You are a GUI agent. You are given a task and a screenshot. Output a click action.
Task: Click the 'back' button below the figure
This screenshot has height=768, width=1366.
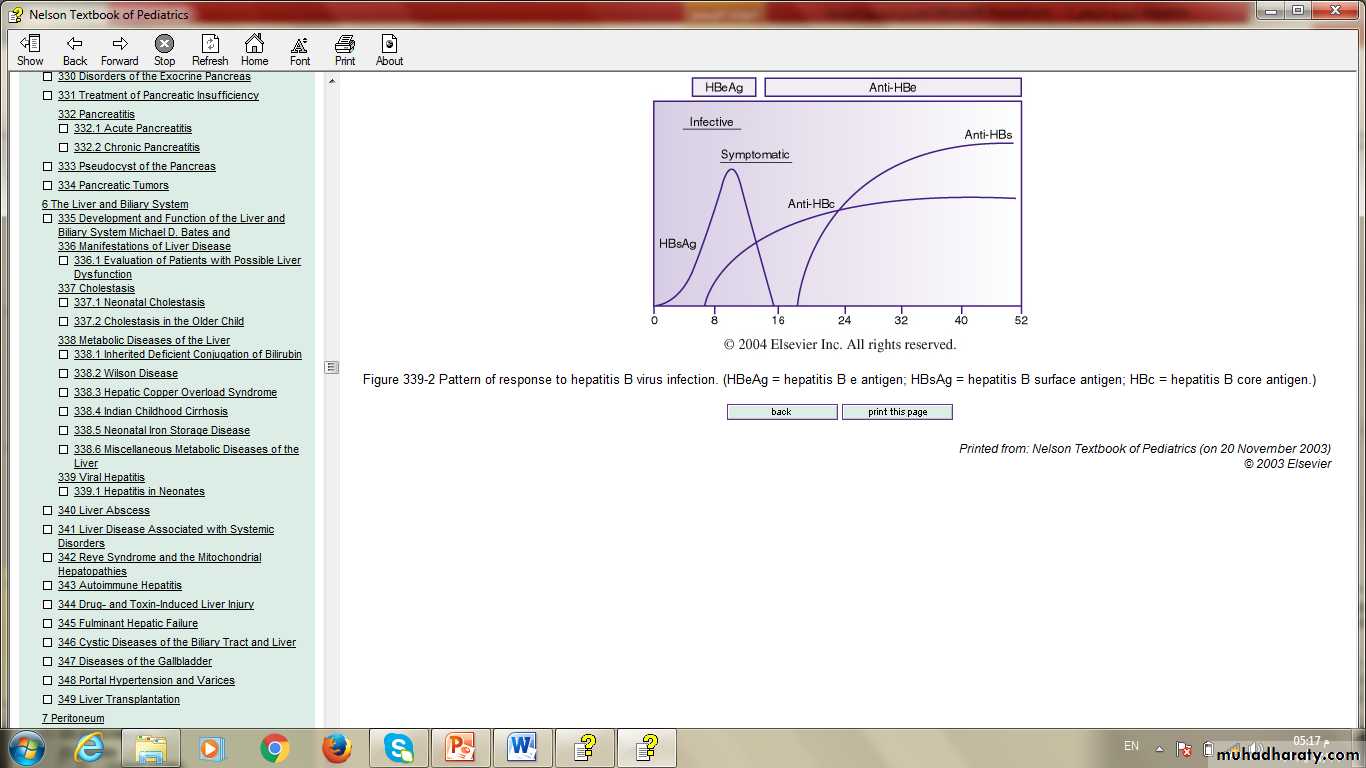point(781,412)
